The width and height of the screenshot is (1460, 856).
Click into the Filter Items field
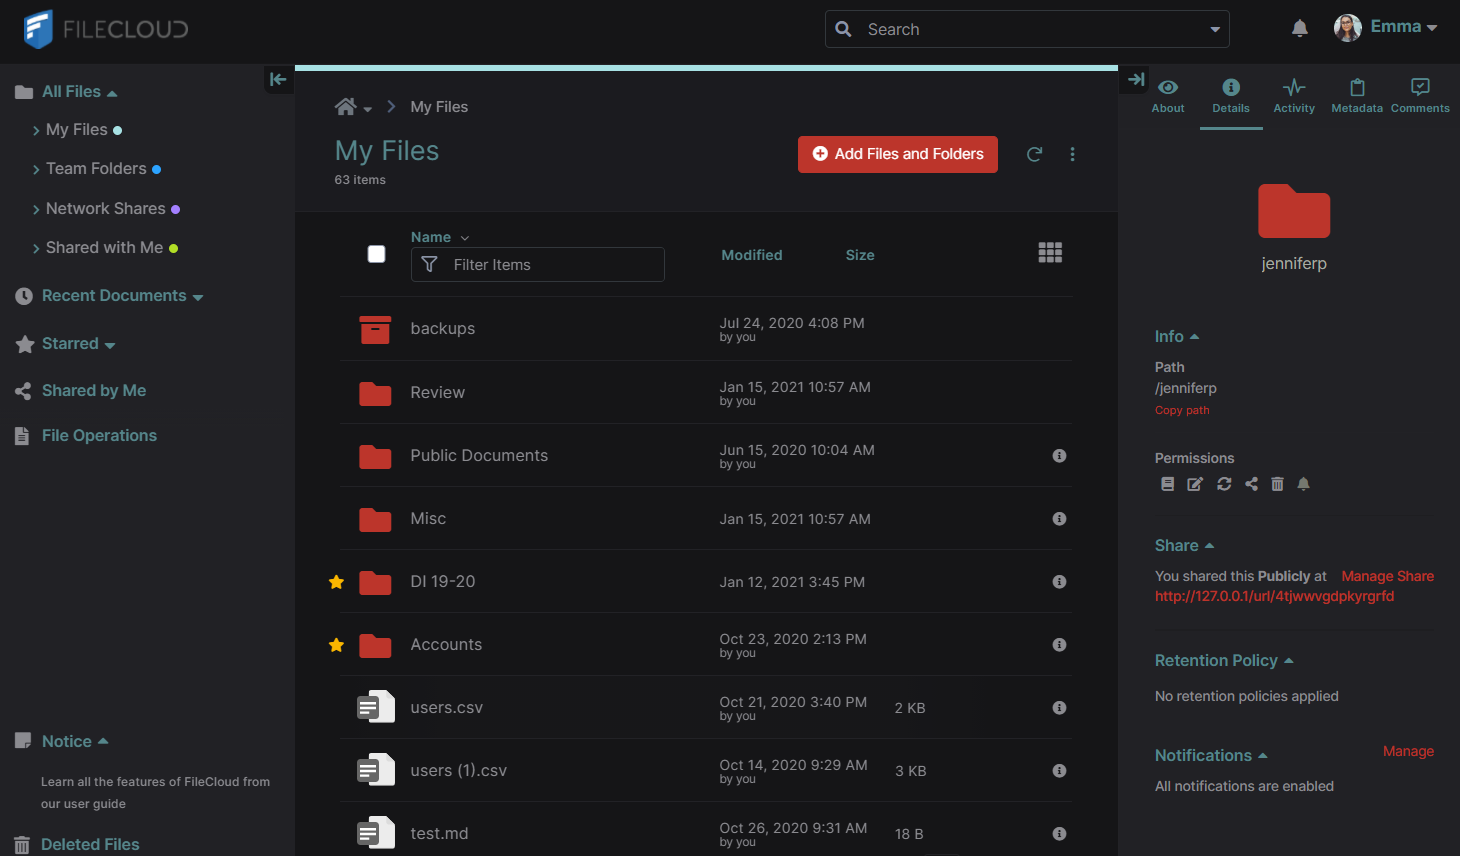point(550,265)
